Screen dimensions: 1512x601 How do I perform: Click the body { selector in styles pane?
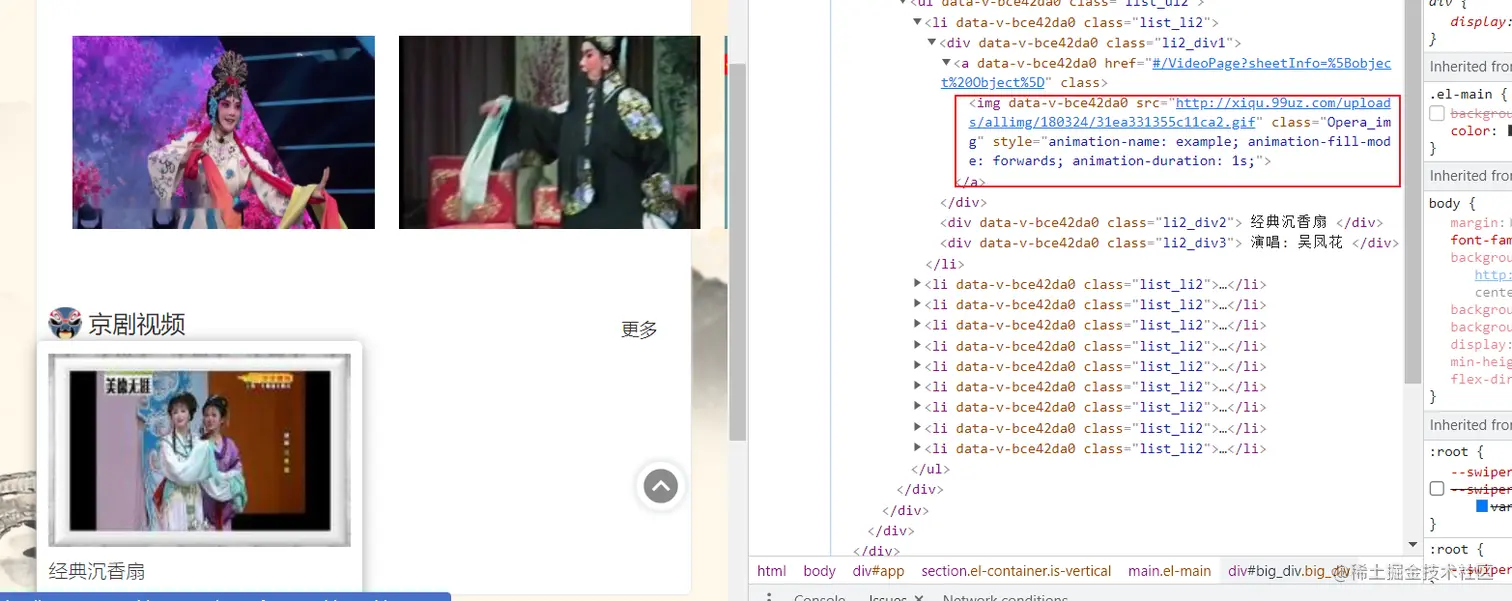tap(1452, 203)
